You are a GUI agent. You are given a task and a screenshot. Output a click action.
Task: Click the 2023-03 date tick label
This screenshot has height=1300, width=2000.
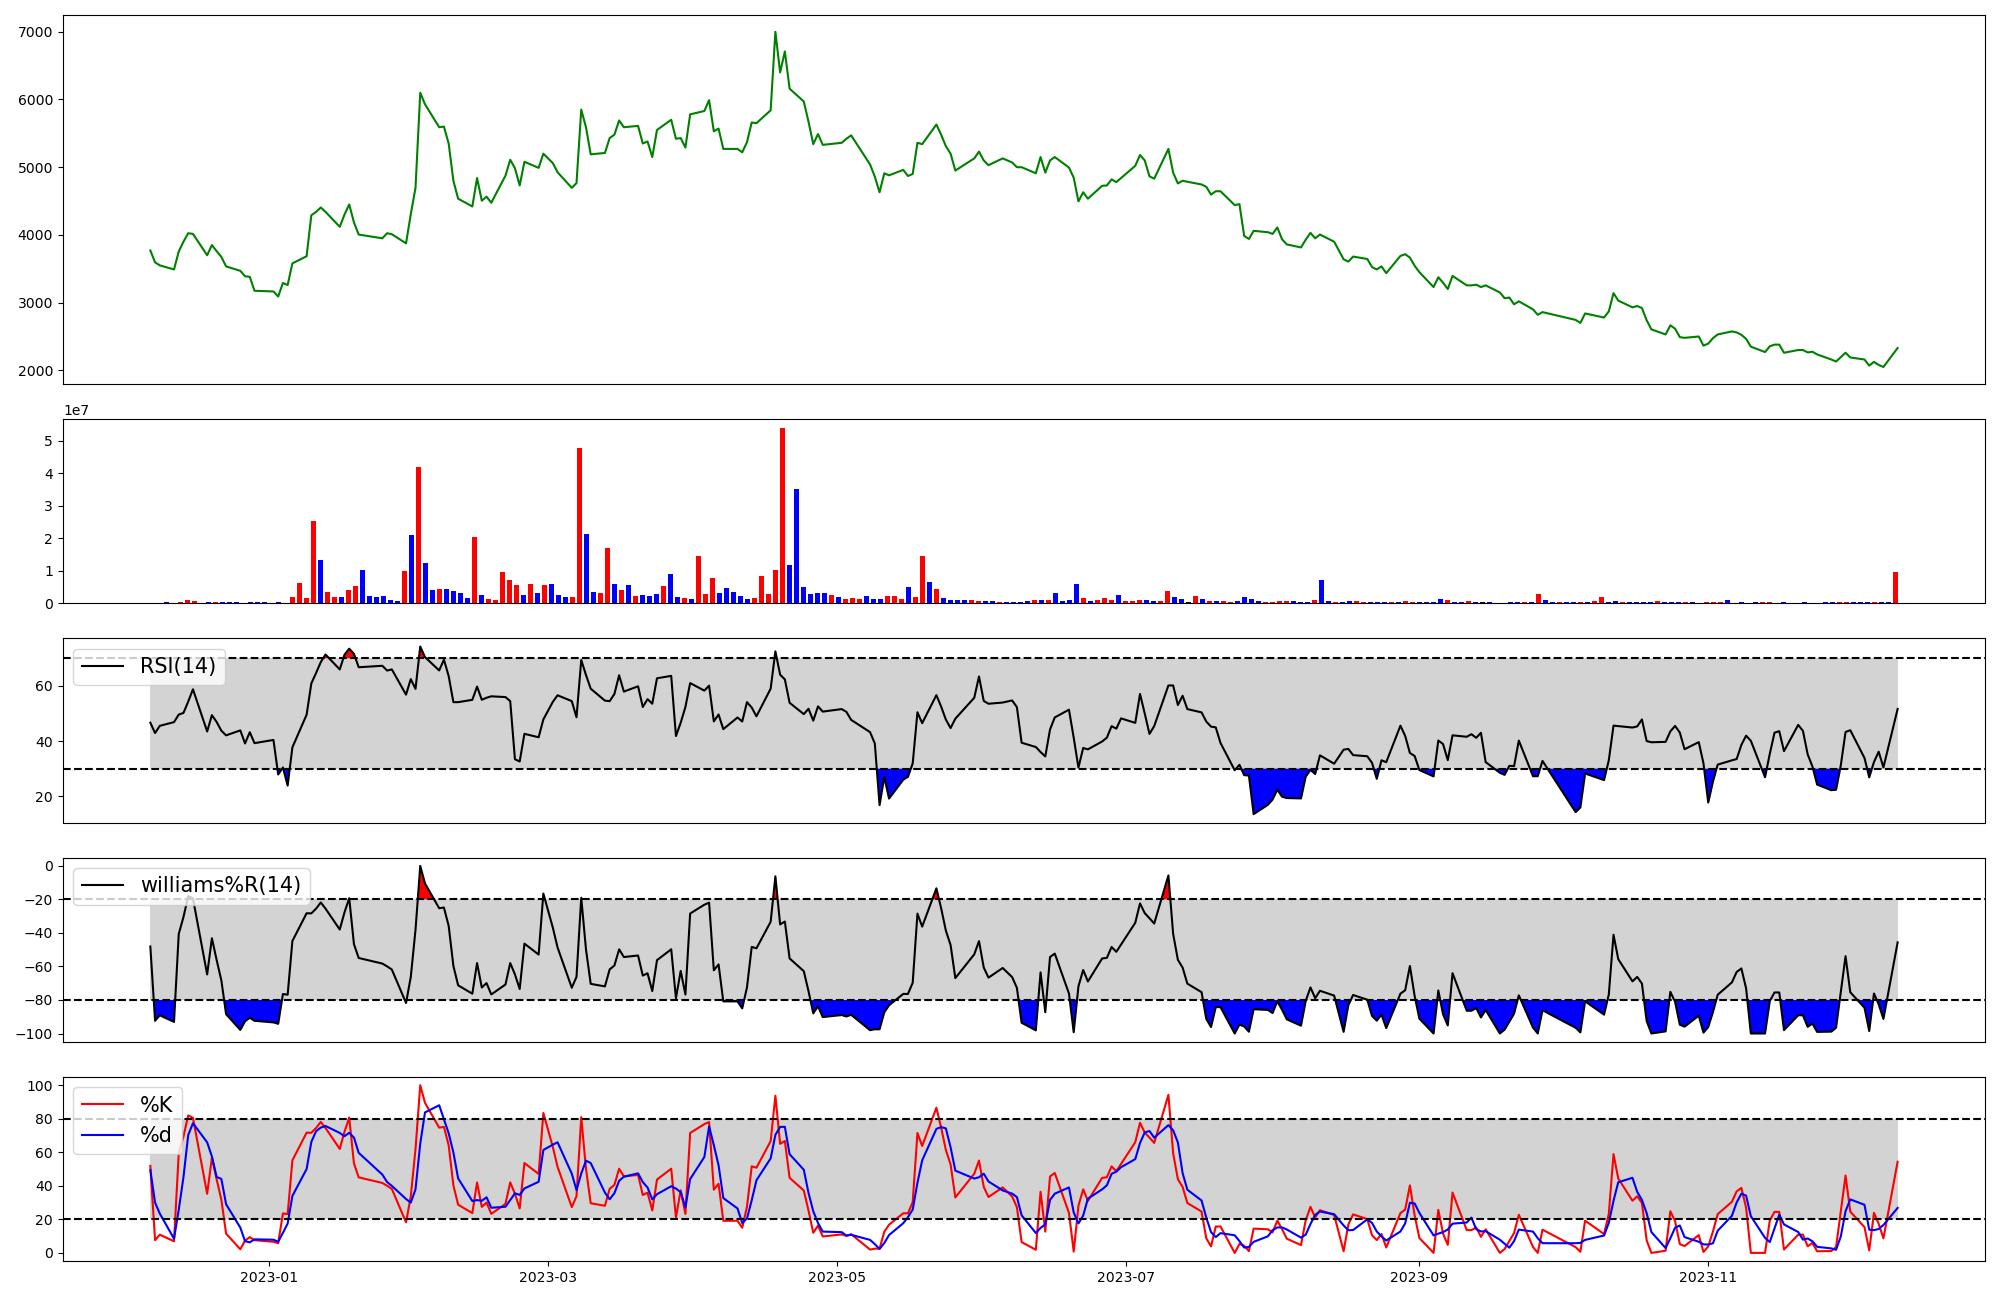(x=548, y=1277)
